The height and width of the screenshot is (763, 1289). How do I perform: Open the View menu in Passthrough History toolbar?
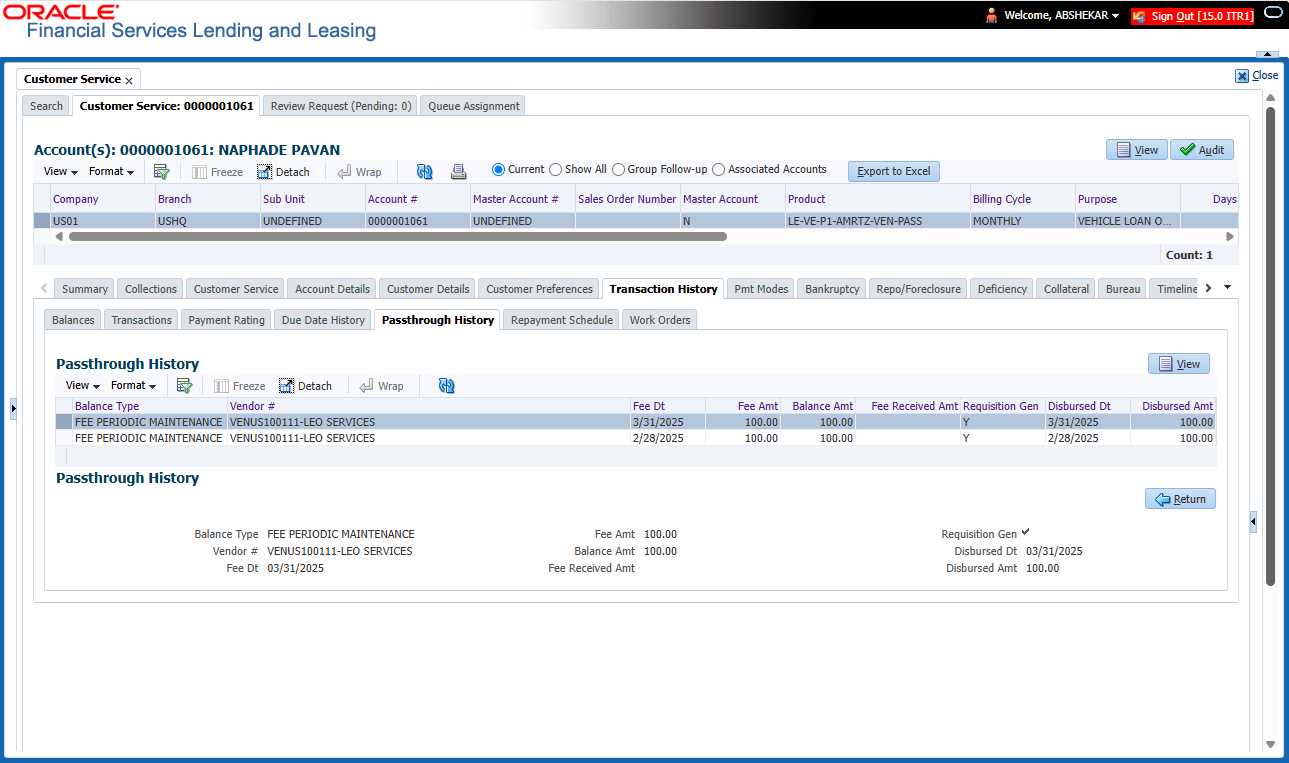point(83,386)
